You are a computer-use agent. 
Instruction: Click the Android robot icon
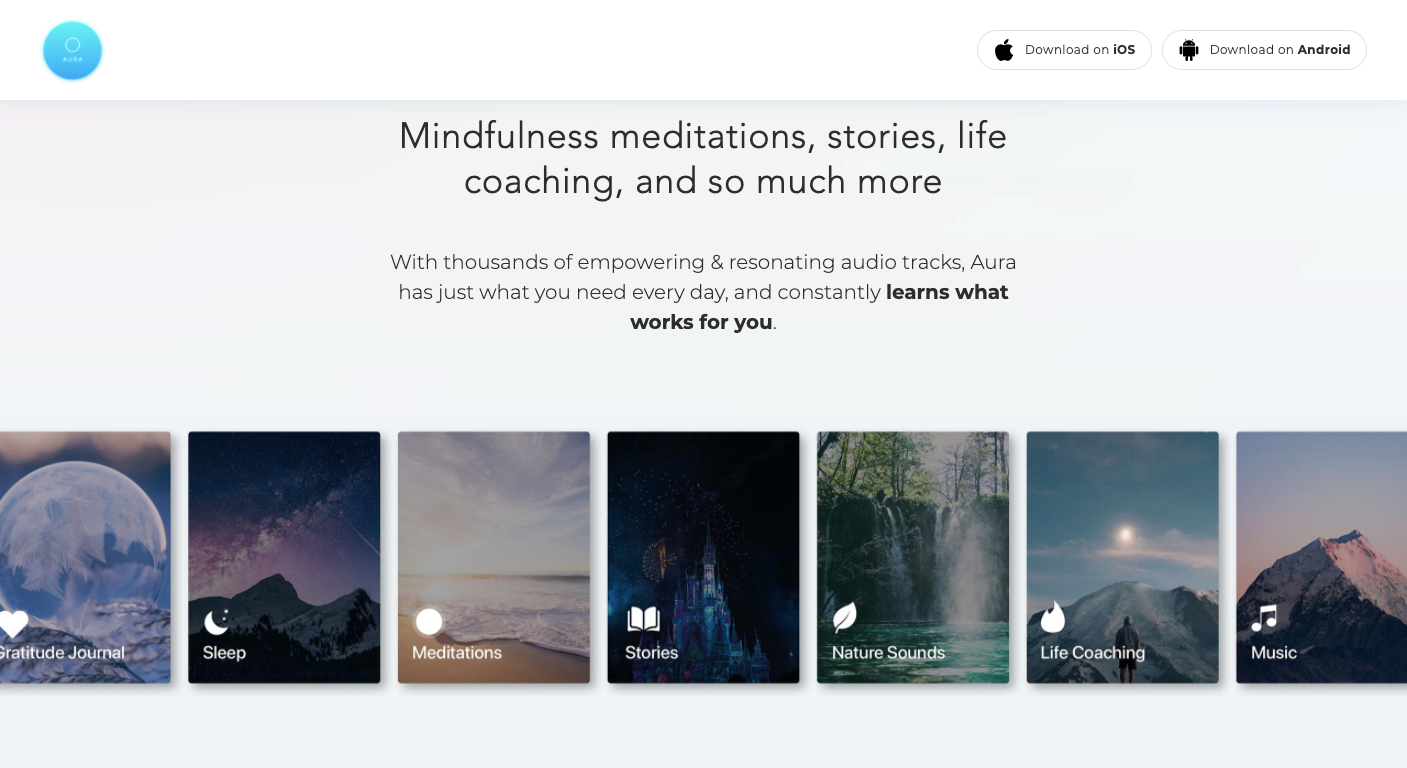pos(1189,50)
